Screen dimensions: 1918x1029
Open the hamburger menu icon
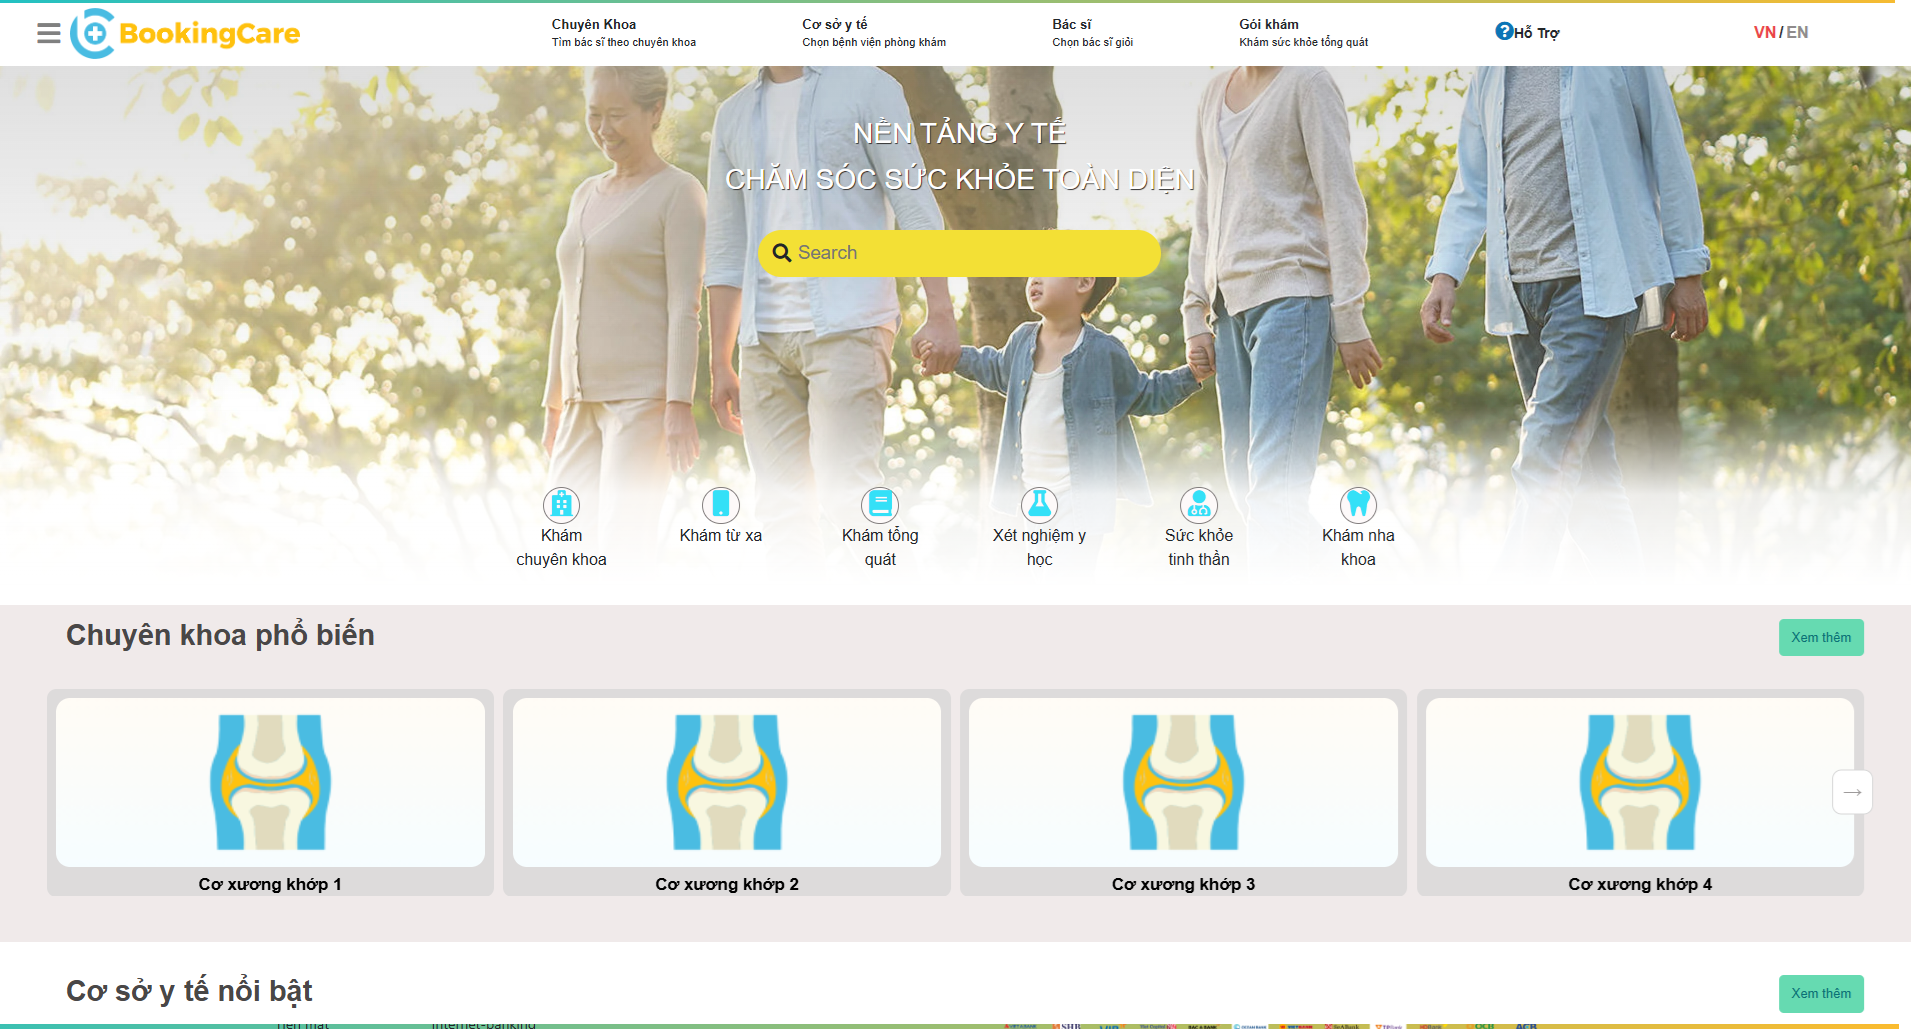48,33
